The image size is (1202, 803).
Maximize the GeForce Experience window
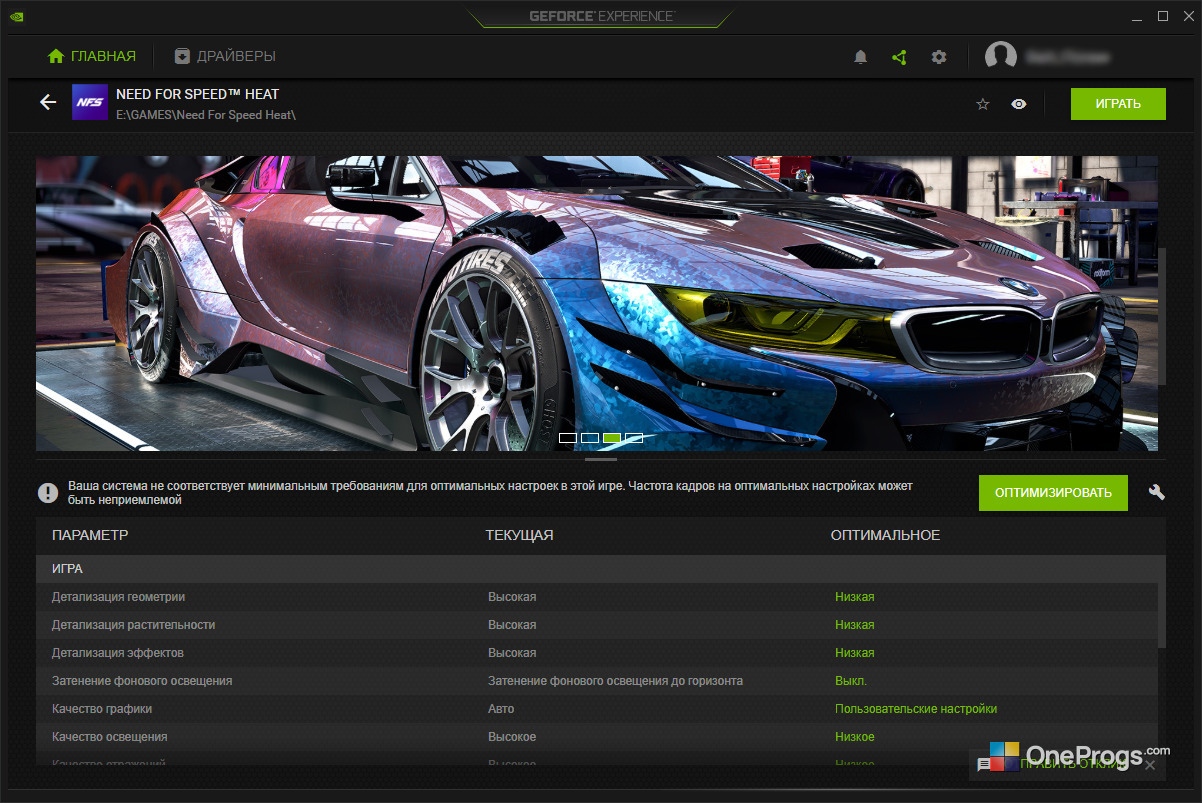coord(1163,16)
